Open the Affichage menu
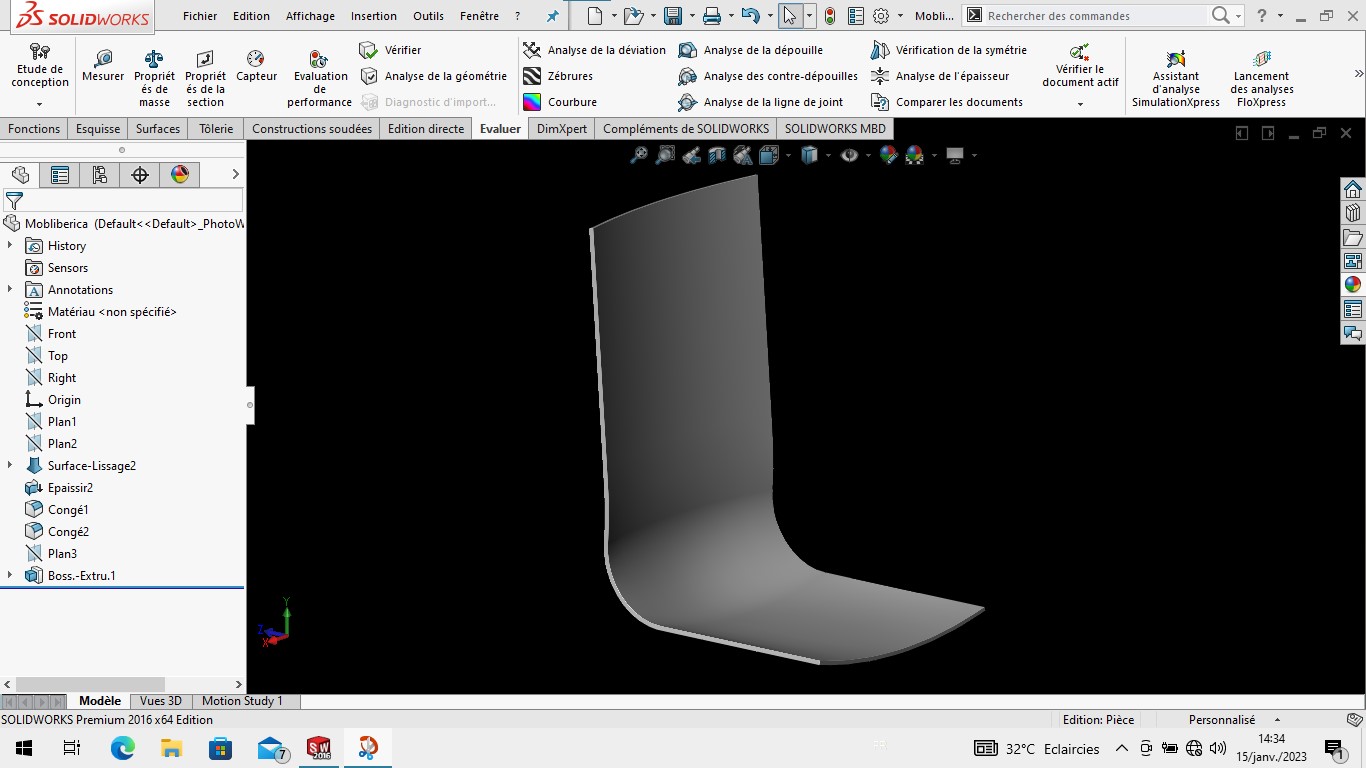 310,16
